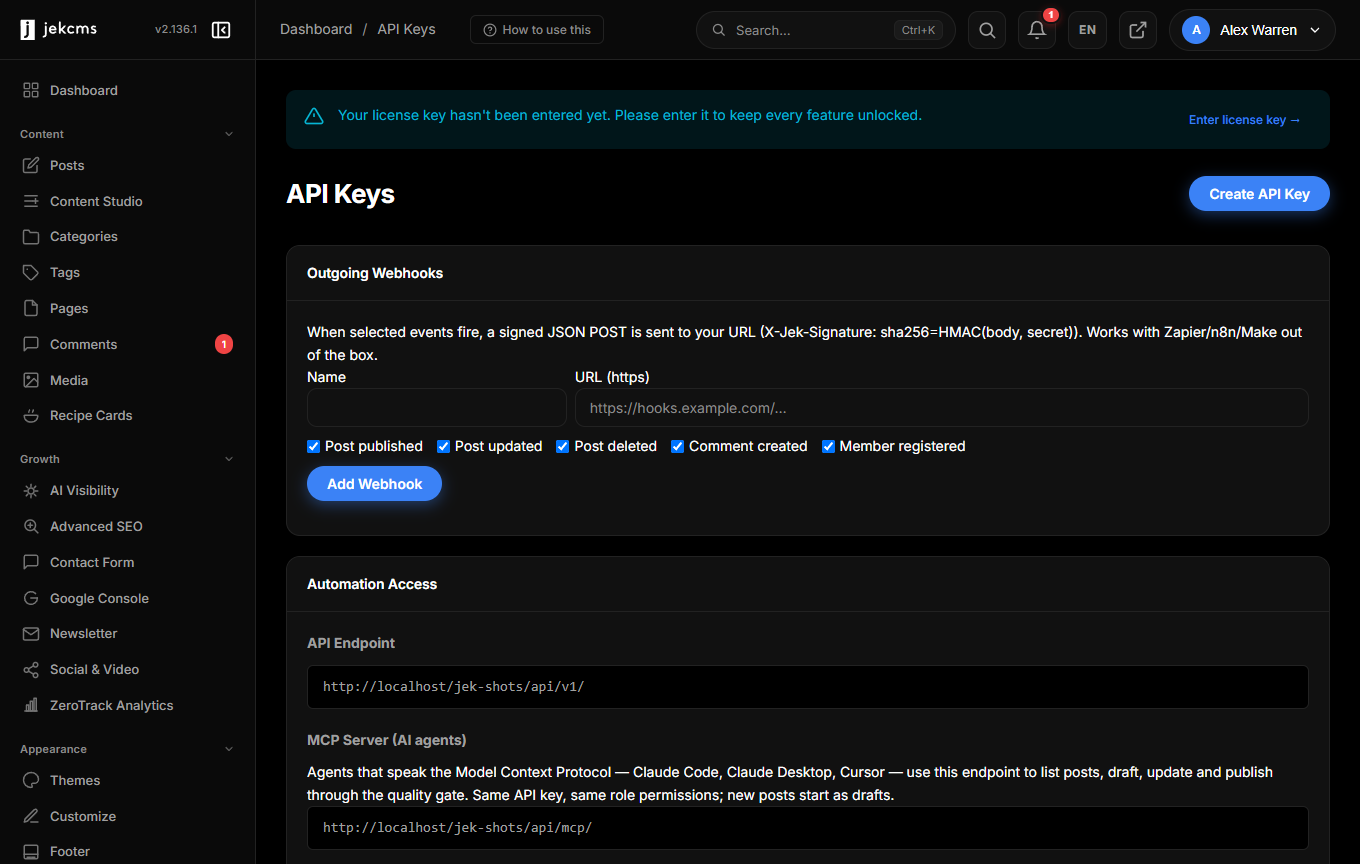Click the red Comments count badge

[x=224, y=344]
